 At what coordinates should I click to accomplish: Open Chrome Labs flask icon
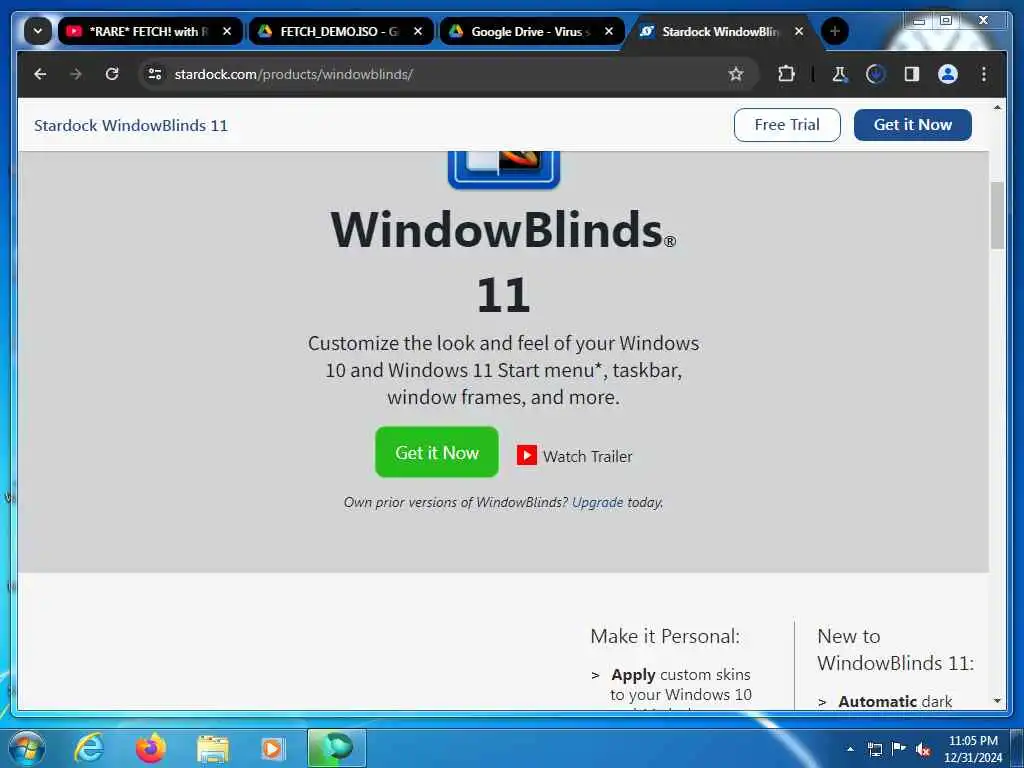click(839, 74)
